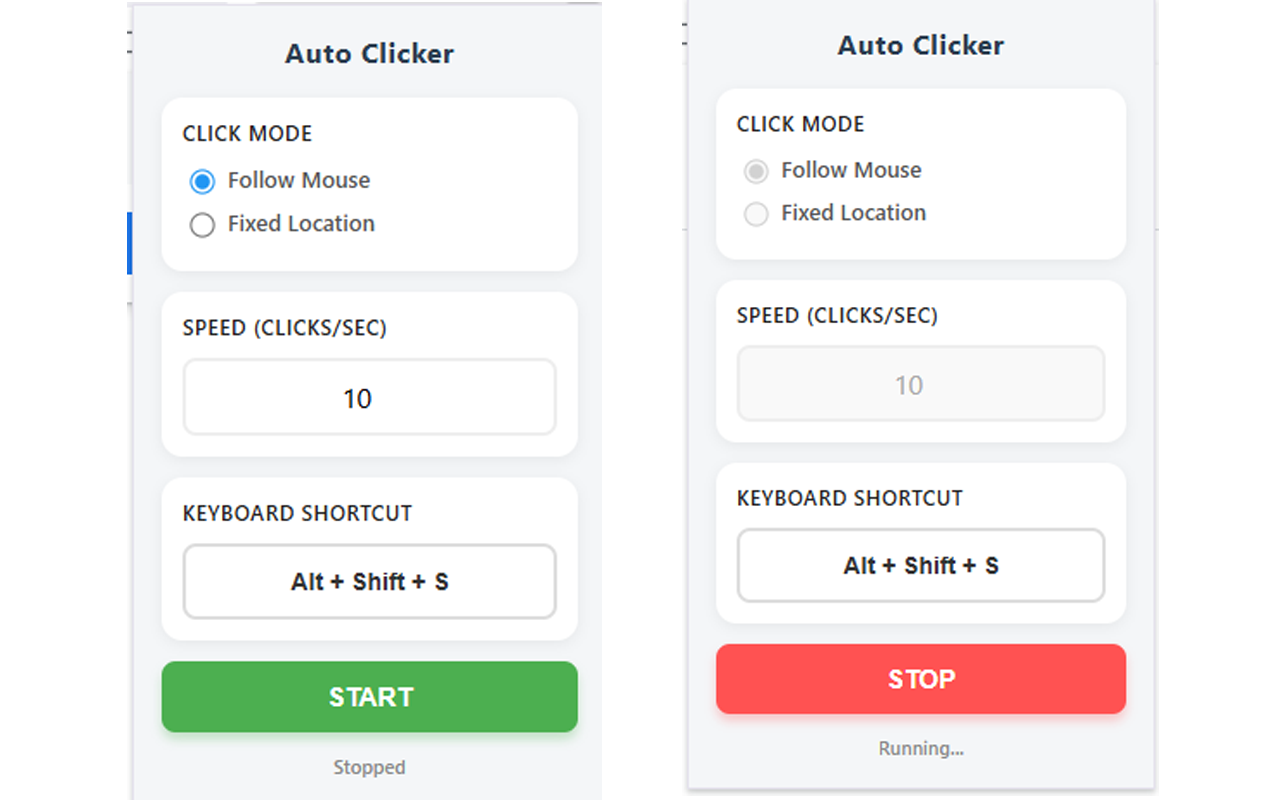Viewport: 1280px width, 800px height.
Task: Choose Fixed Location in the running panel
Action: click(756, 214)
